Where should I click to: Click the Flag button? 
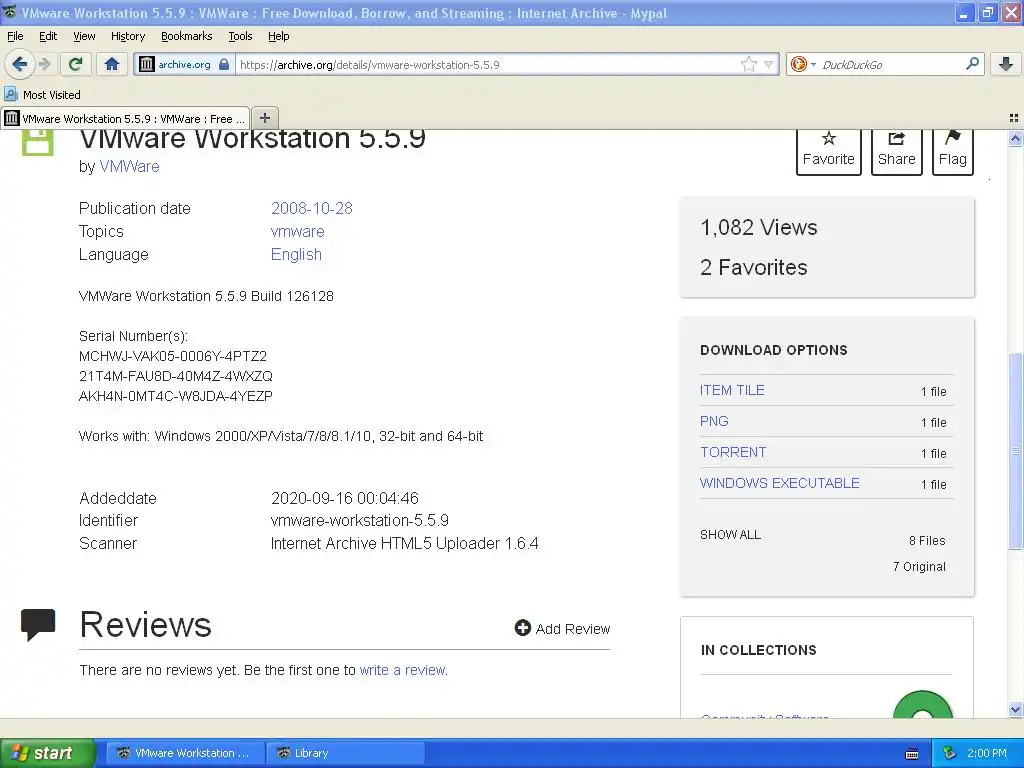pyautogui.click(x=952, y=152)
